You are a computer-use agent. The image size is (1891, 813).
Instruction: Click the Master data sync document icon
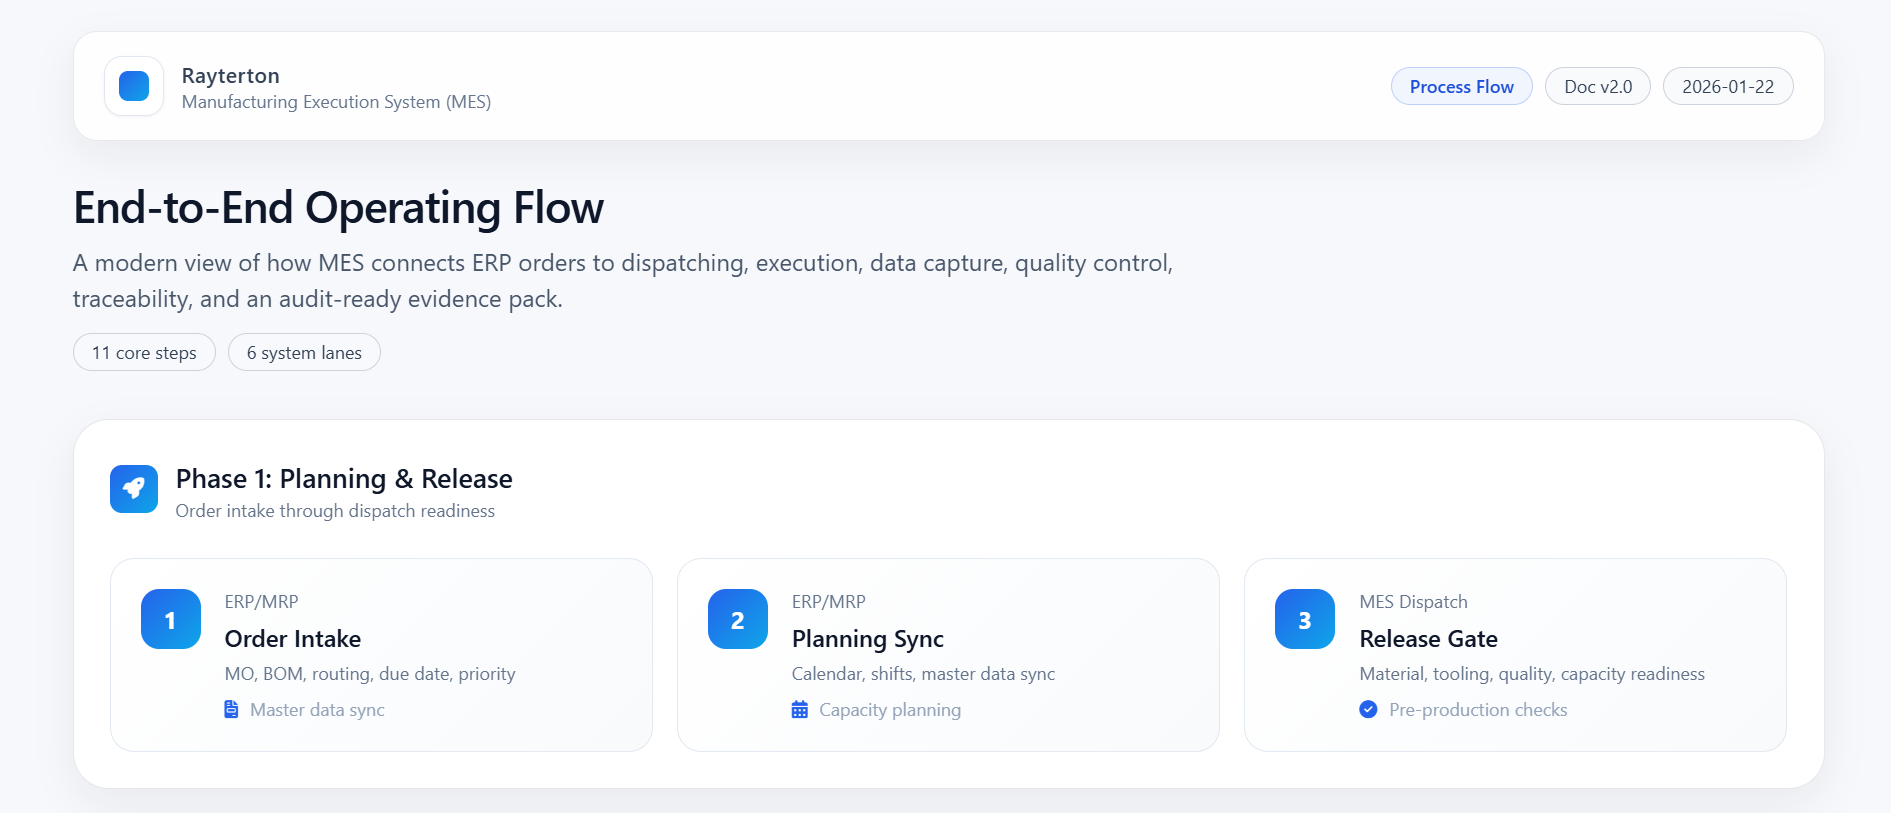pyautogui.click(x=231, y=710)
